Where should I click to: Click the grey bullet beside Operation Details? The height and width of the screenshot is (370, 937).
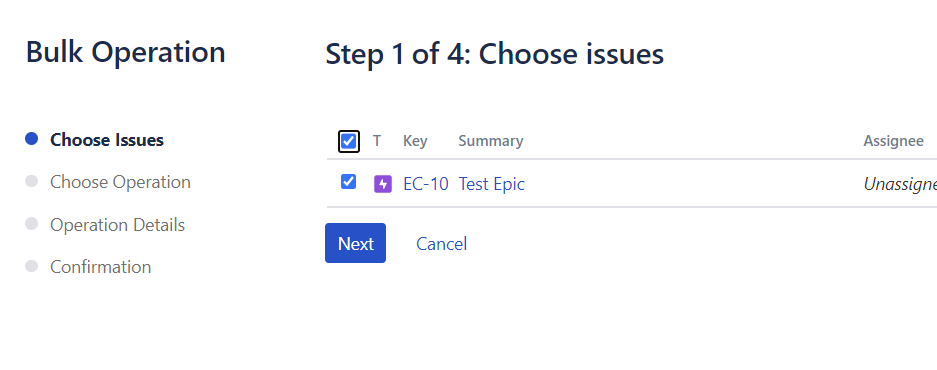point(31,224)
